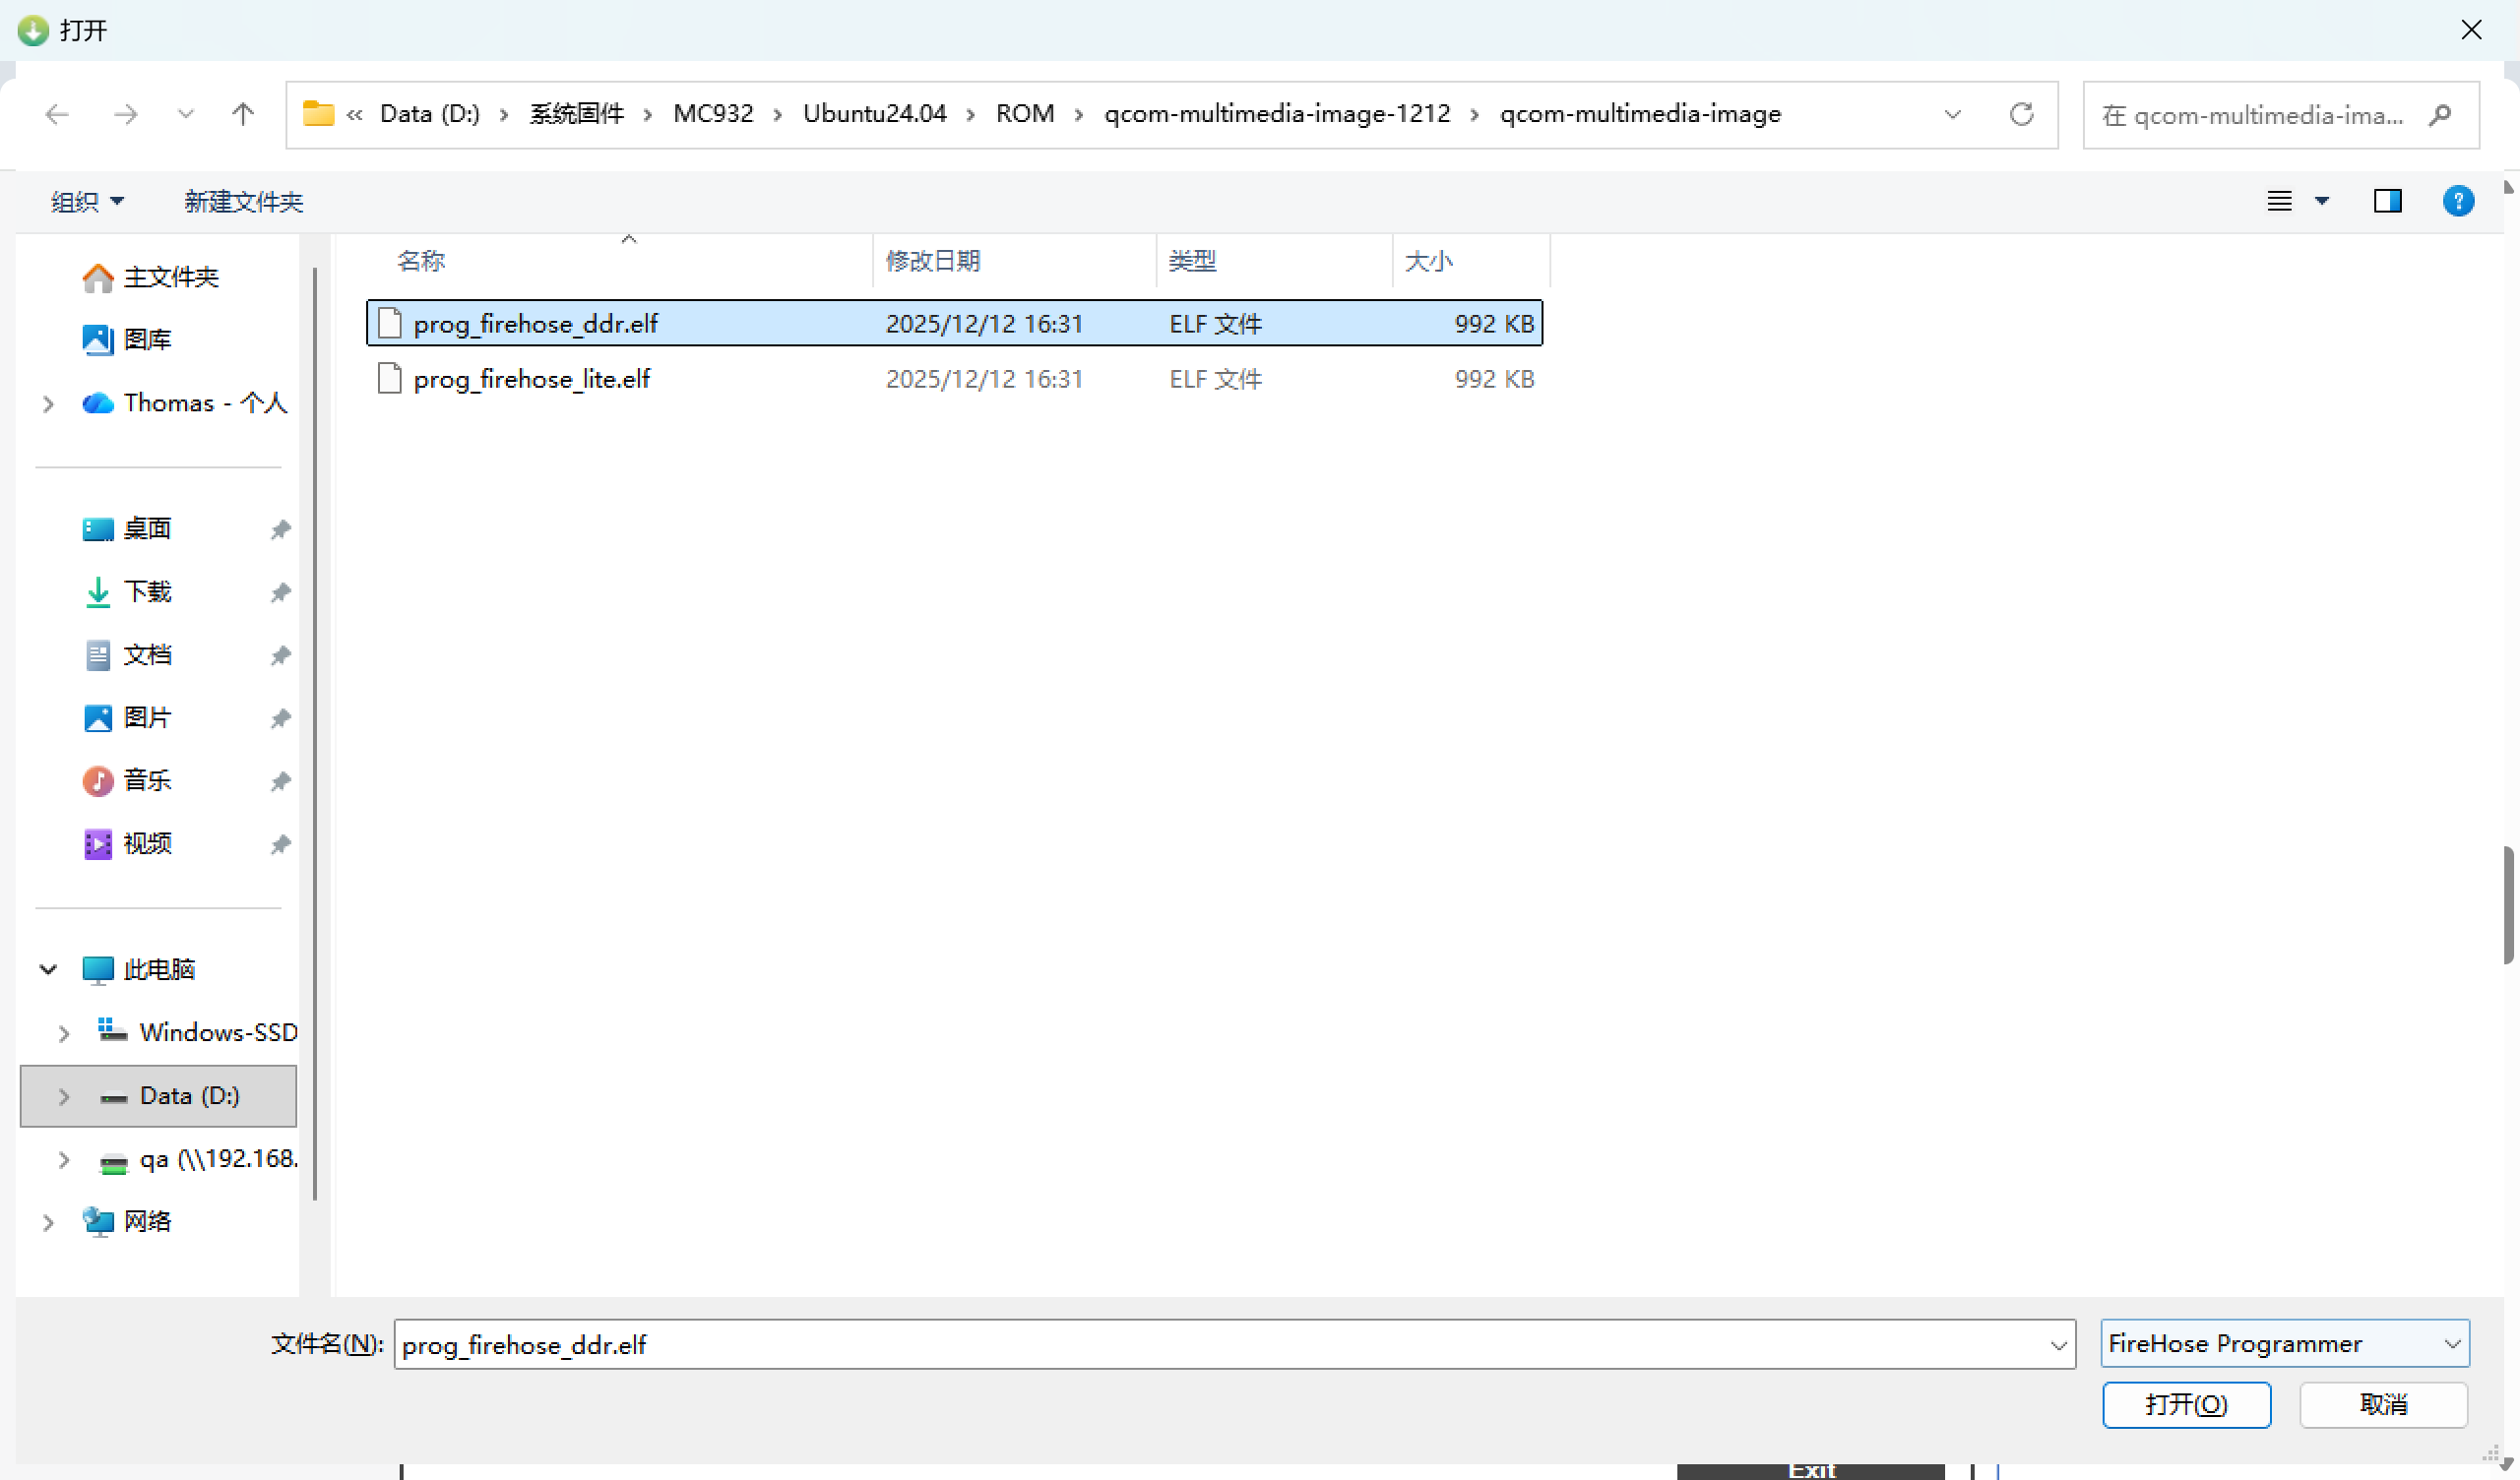The width and height of the screenshot is (2520, 1480).
Task: Sort files by 修改日期 column header
Action: pos(932,261)
